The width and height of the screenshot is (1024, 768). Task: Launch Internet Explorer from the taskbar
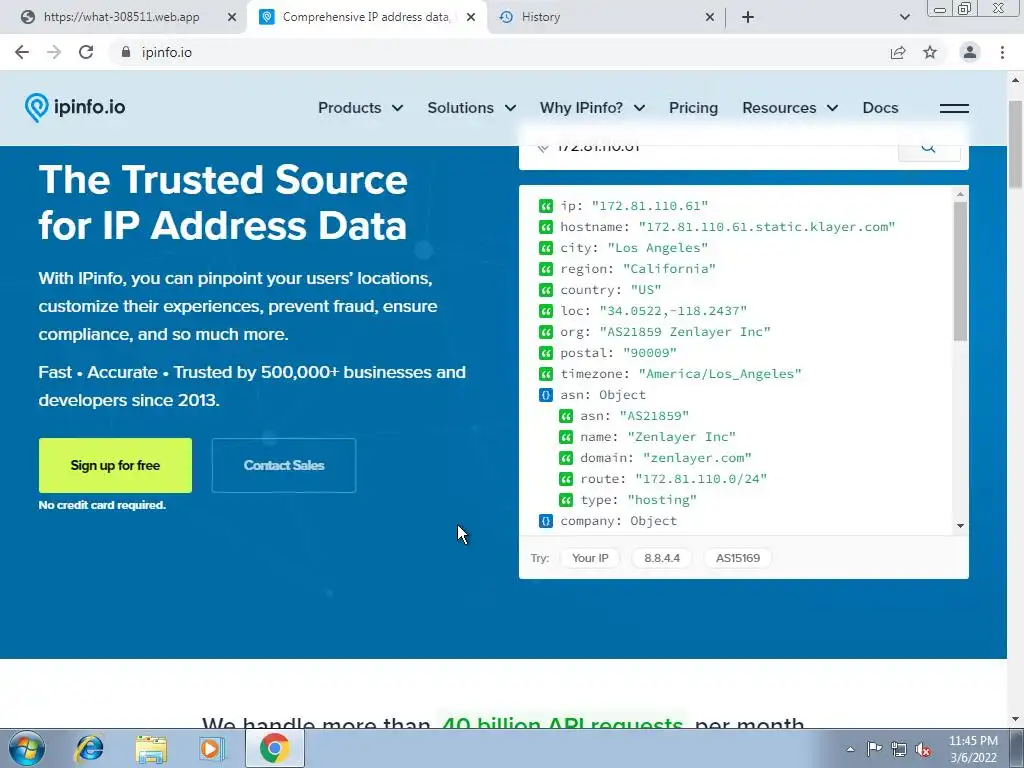(89, 748)
